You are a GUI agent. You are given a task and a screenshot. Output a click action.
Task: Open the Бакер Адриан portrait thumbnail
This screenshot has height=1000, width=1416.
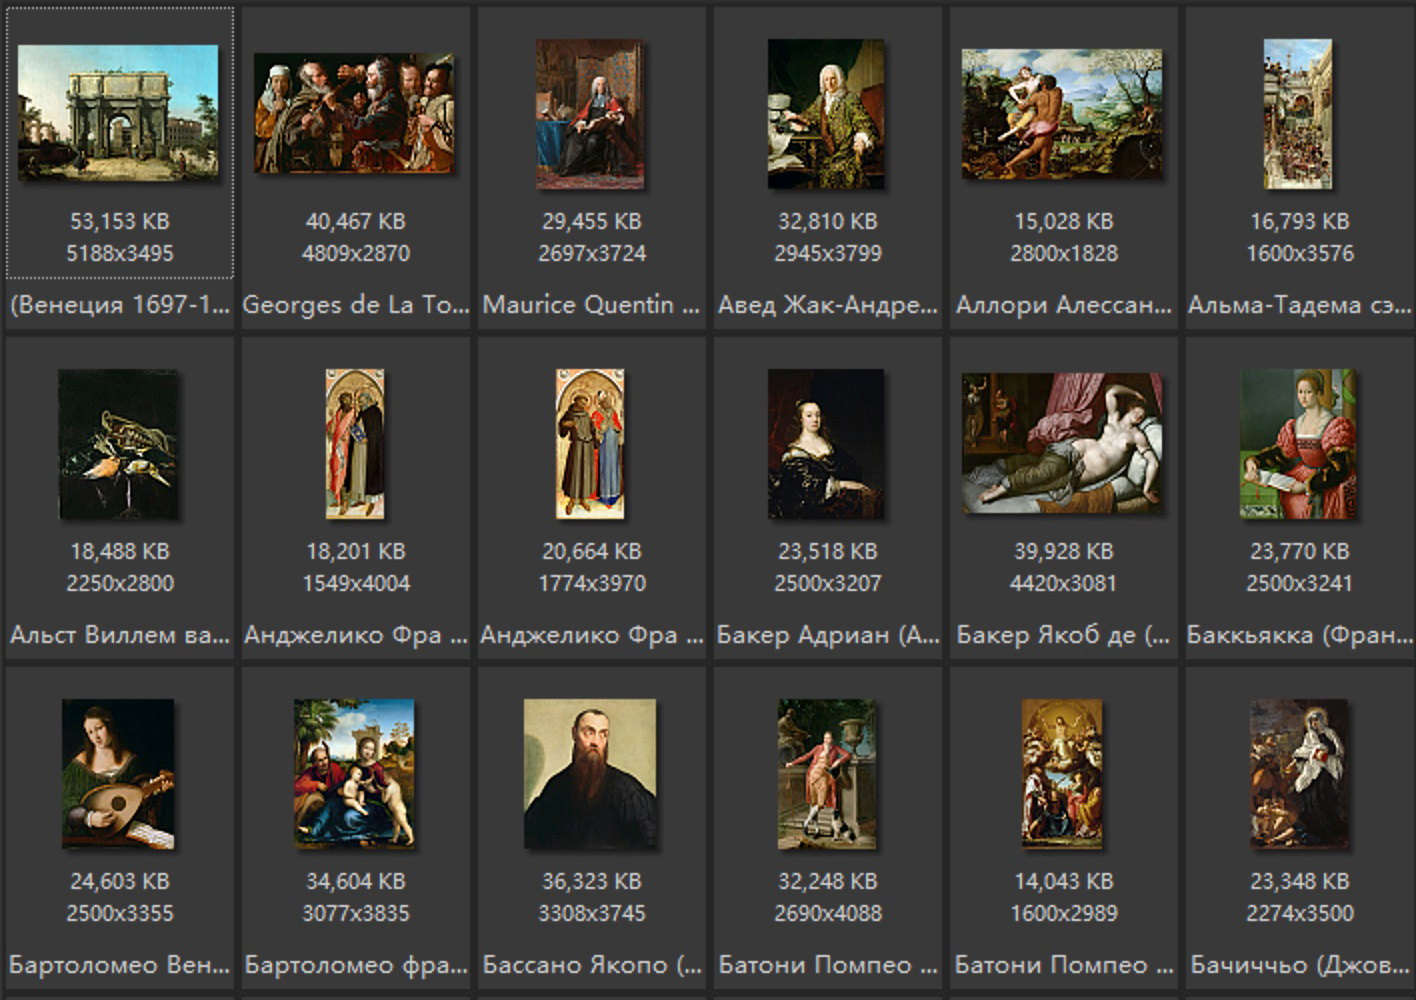[826, 444]
